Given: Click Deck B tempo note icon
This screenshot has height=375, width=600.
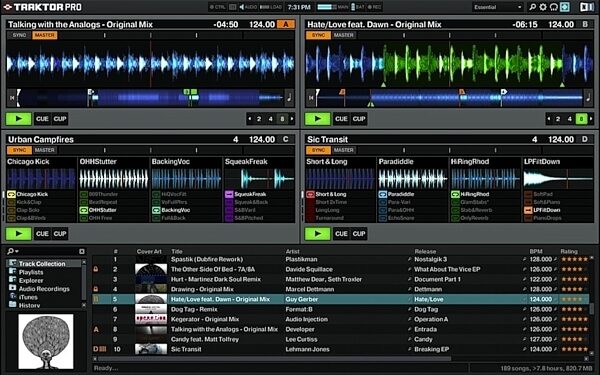Looking at the screenshot, I should [x=588, y=98].
